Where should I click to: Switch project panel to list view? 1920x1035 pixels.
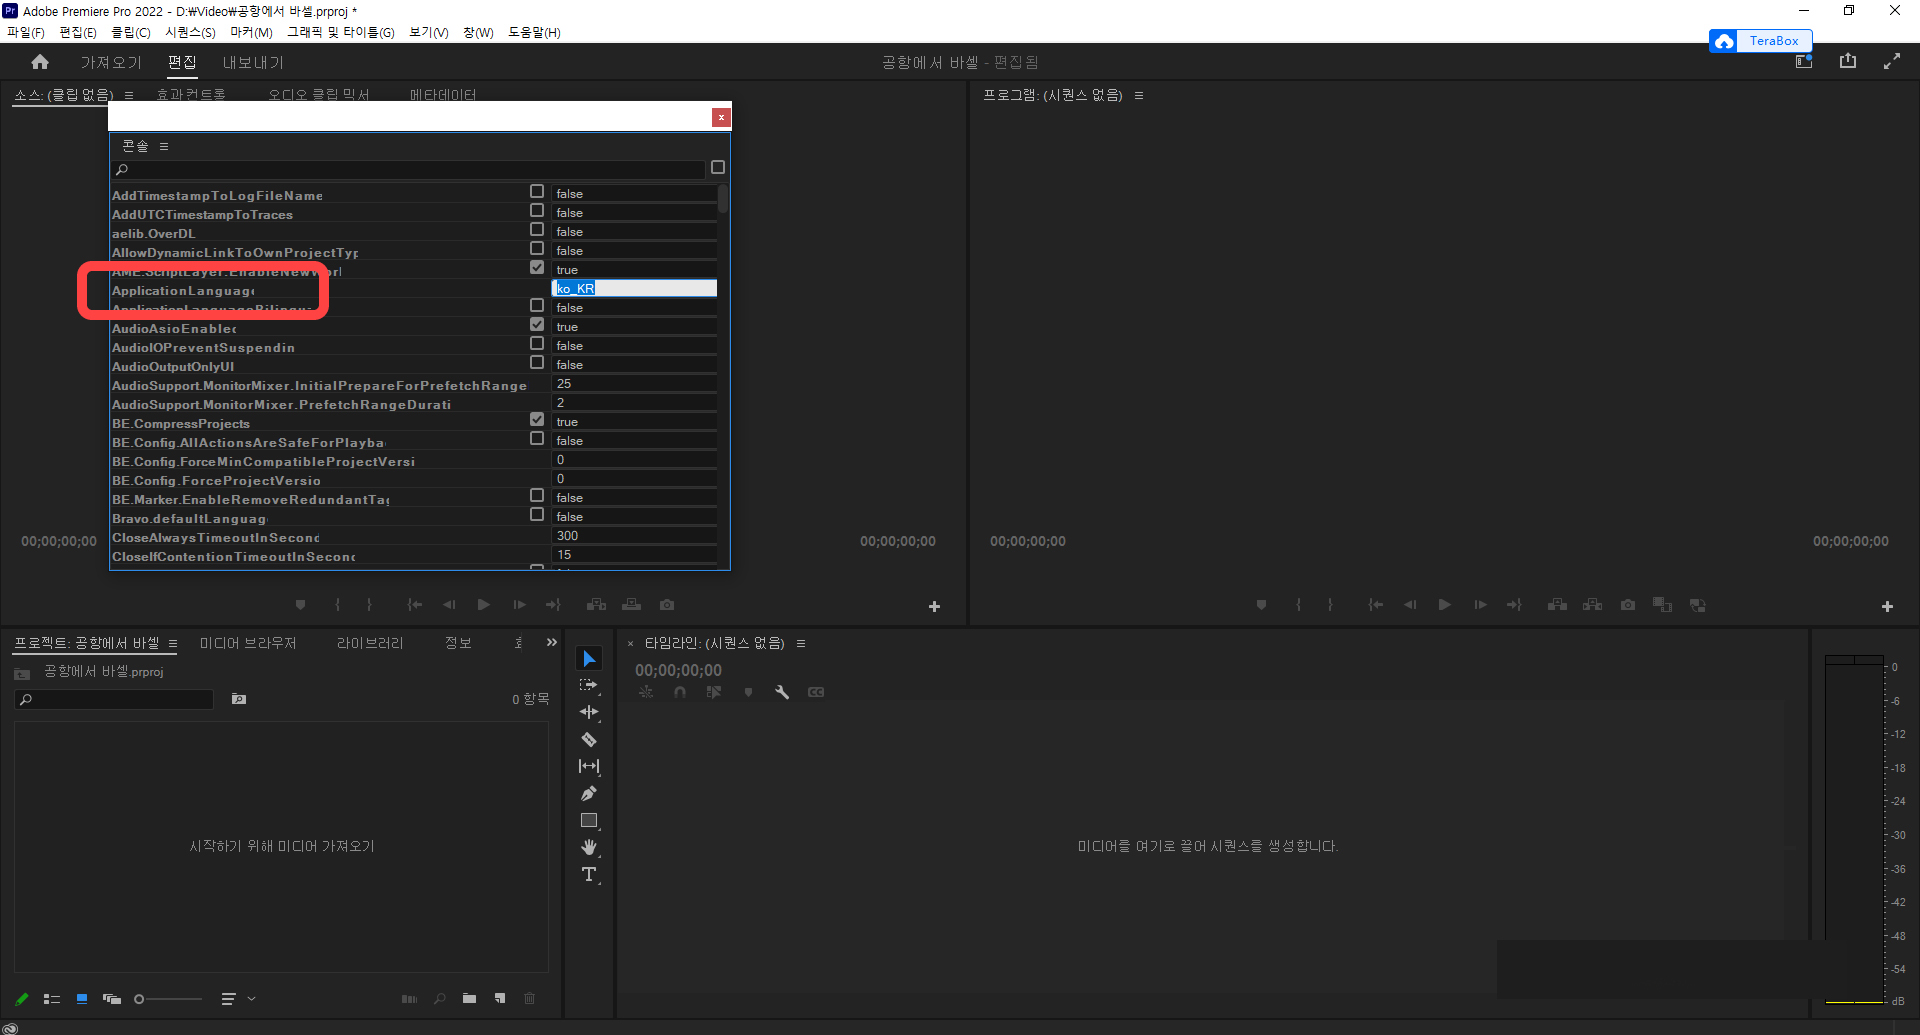[52, 998]
